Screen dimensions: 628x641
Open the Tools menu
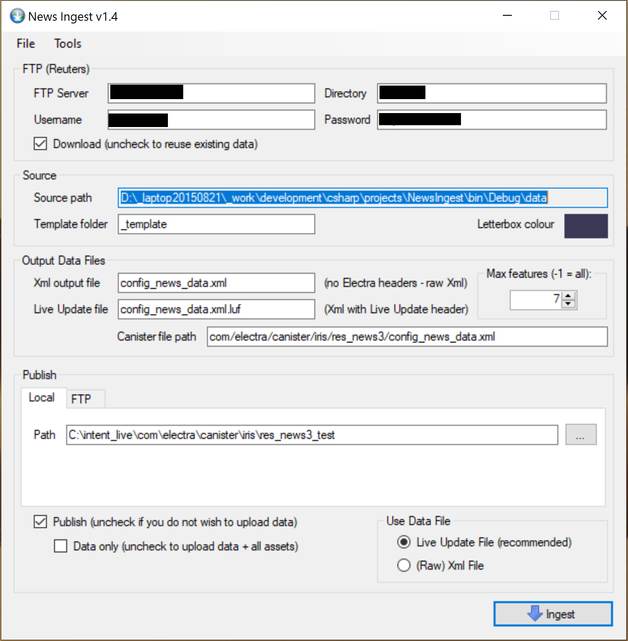[x=68, y=44]
